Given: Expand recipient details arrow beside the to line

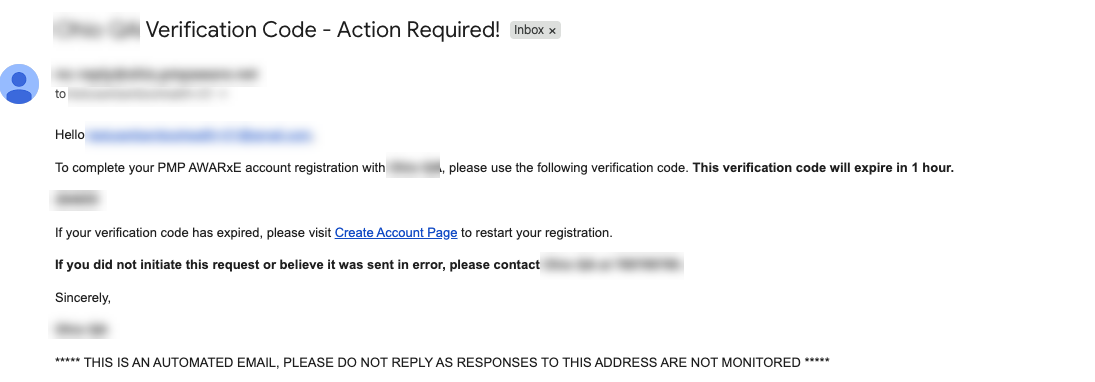Looking at the screenshot, I should tap(224, 94).
